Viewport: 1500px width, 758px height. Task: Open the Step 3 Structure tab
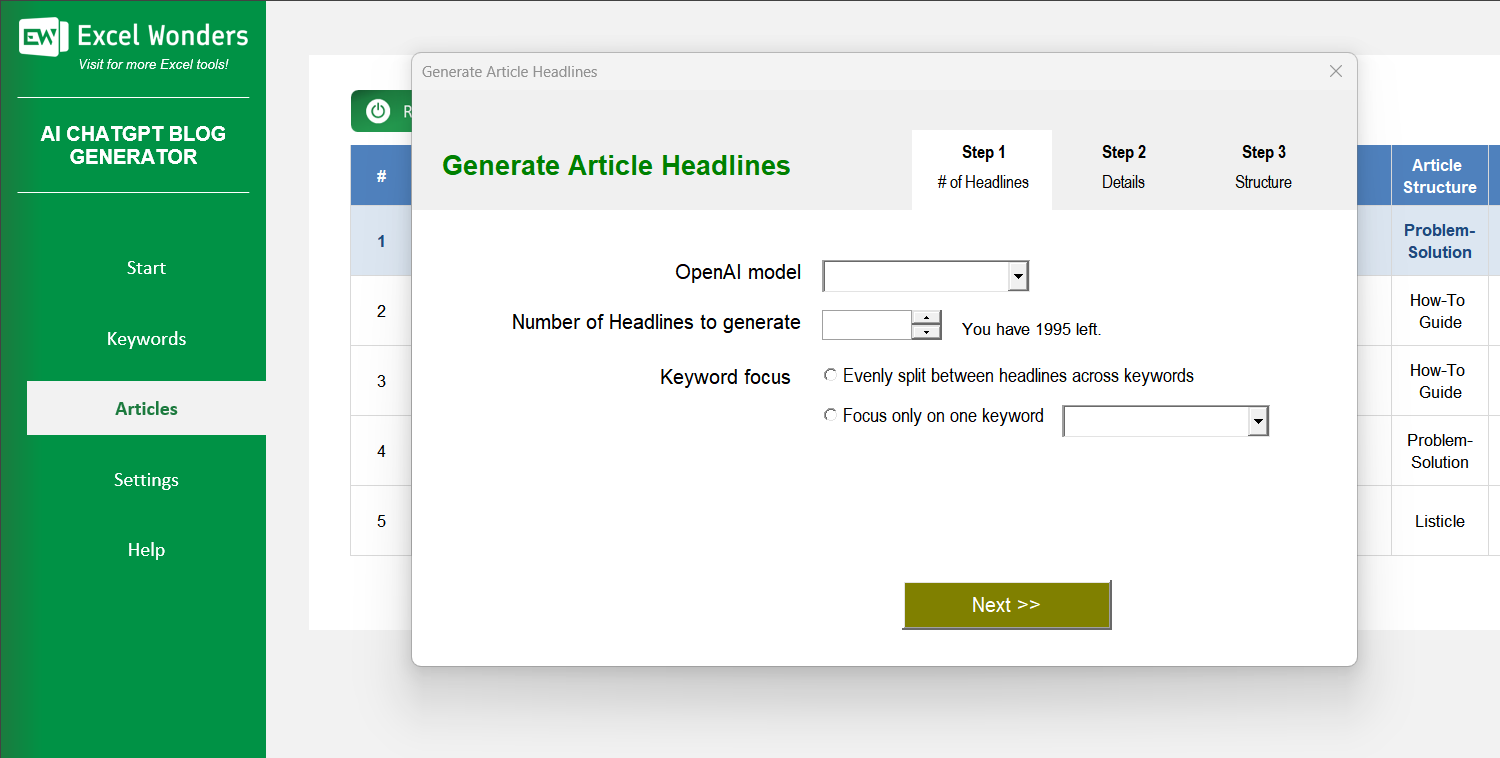[x=1263, y=167]
